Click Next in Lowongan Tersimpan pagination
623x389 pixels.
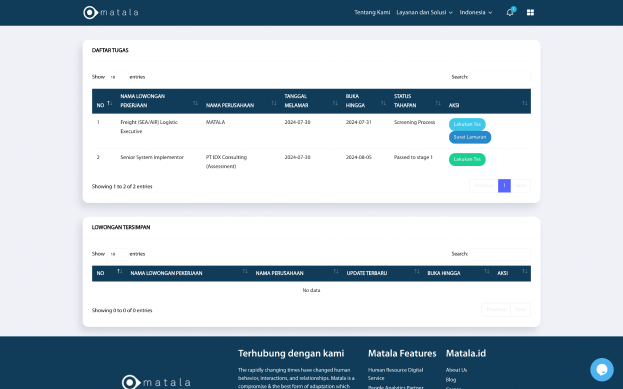[520, 310]
